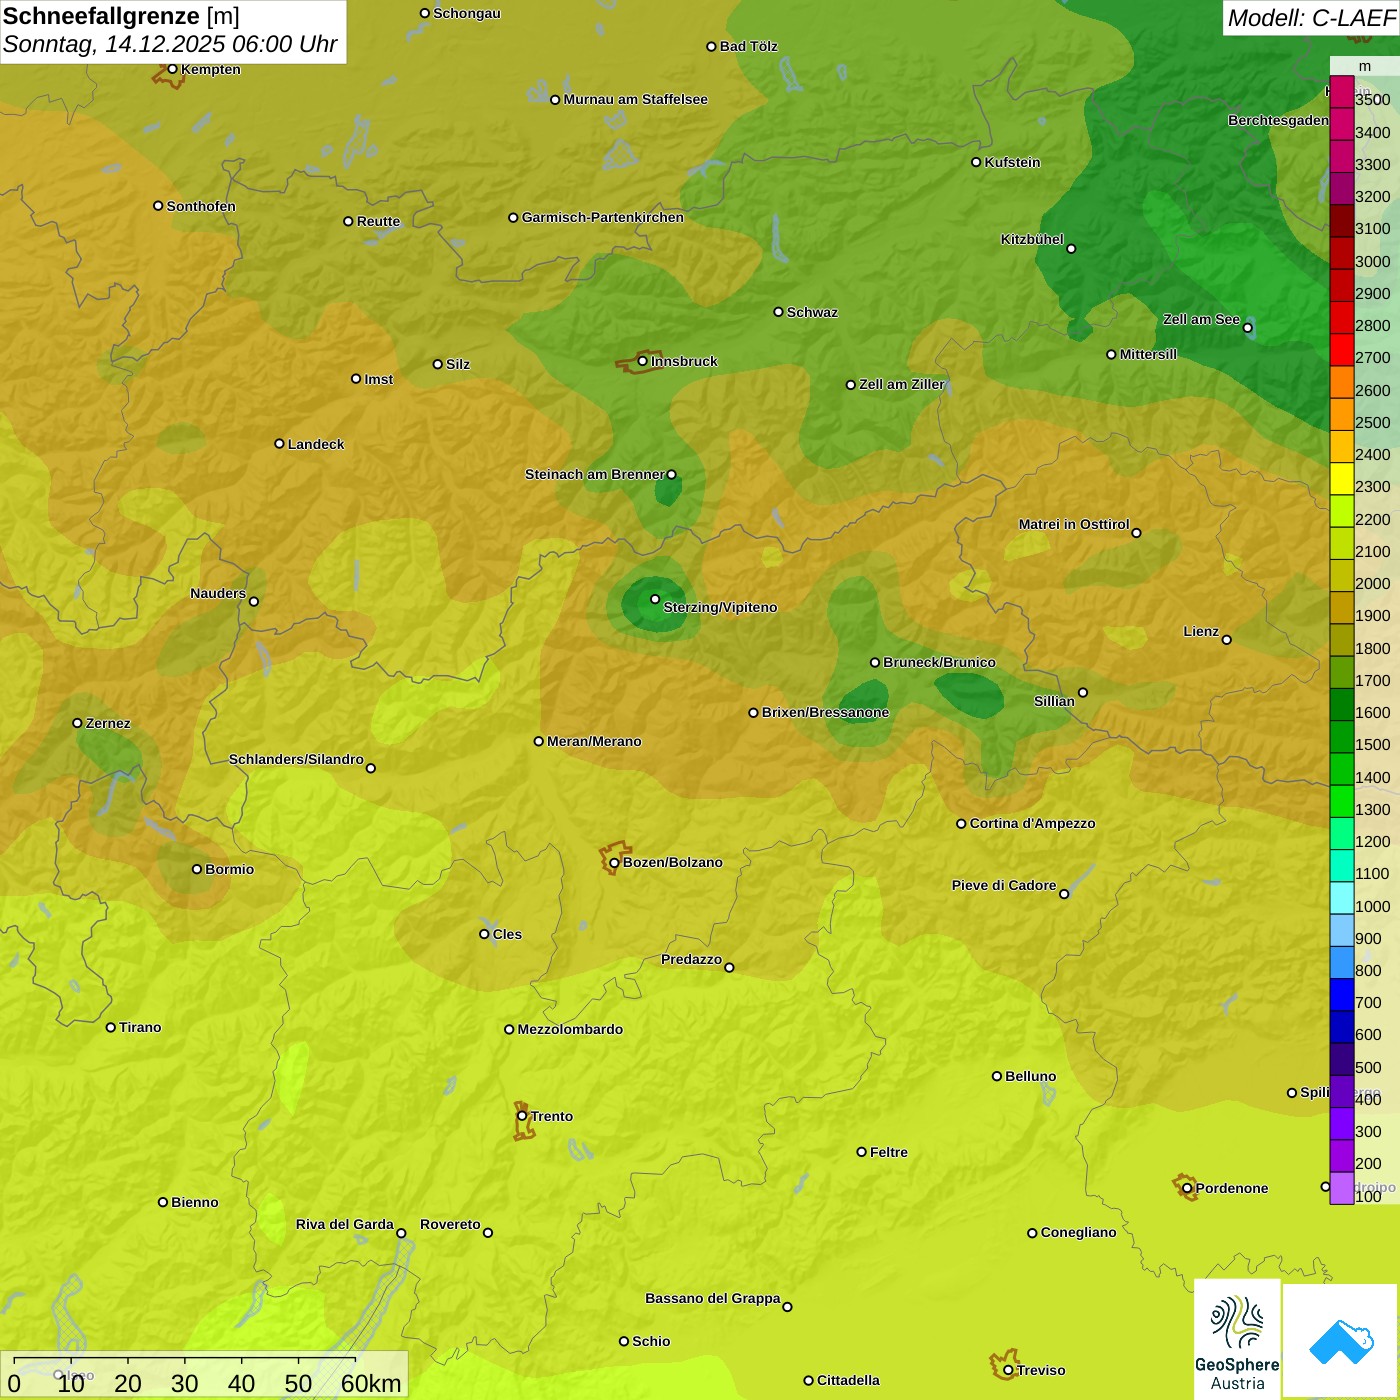Click the Sonthofen label
Image resolution: width=1400 pixels, height=1400 pixels.
(201, 206)
